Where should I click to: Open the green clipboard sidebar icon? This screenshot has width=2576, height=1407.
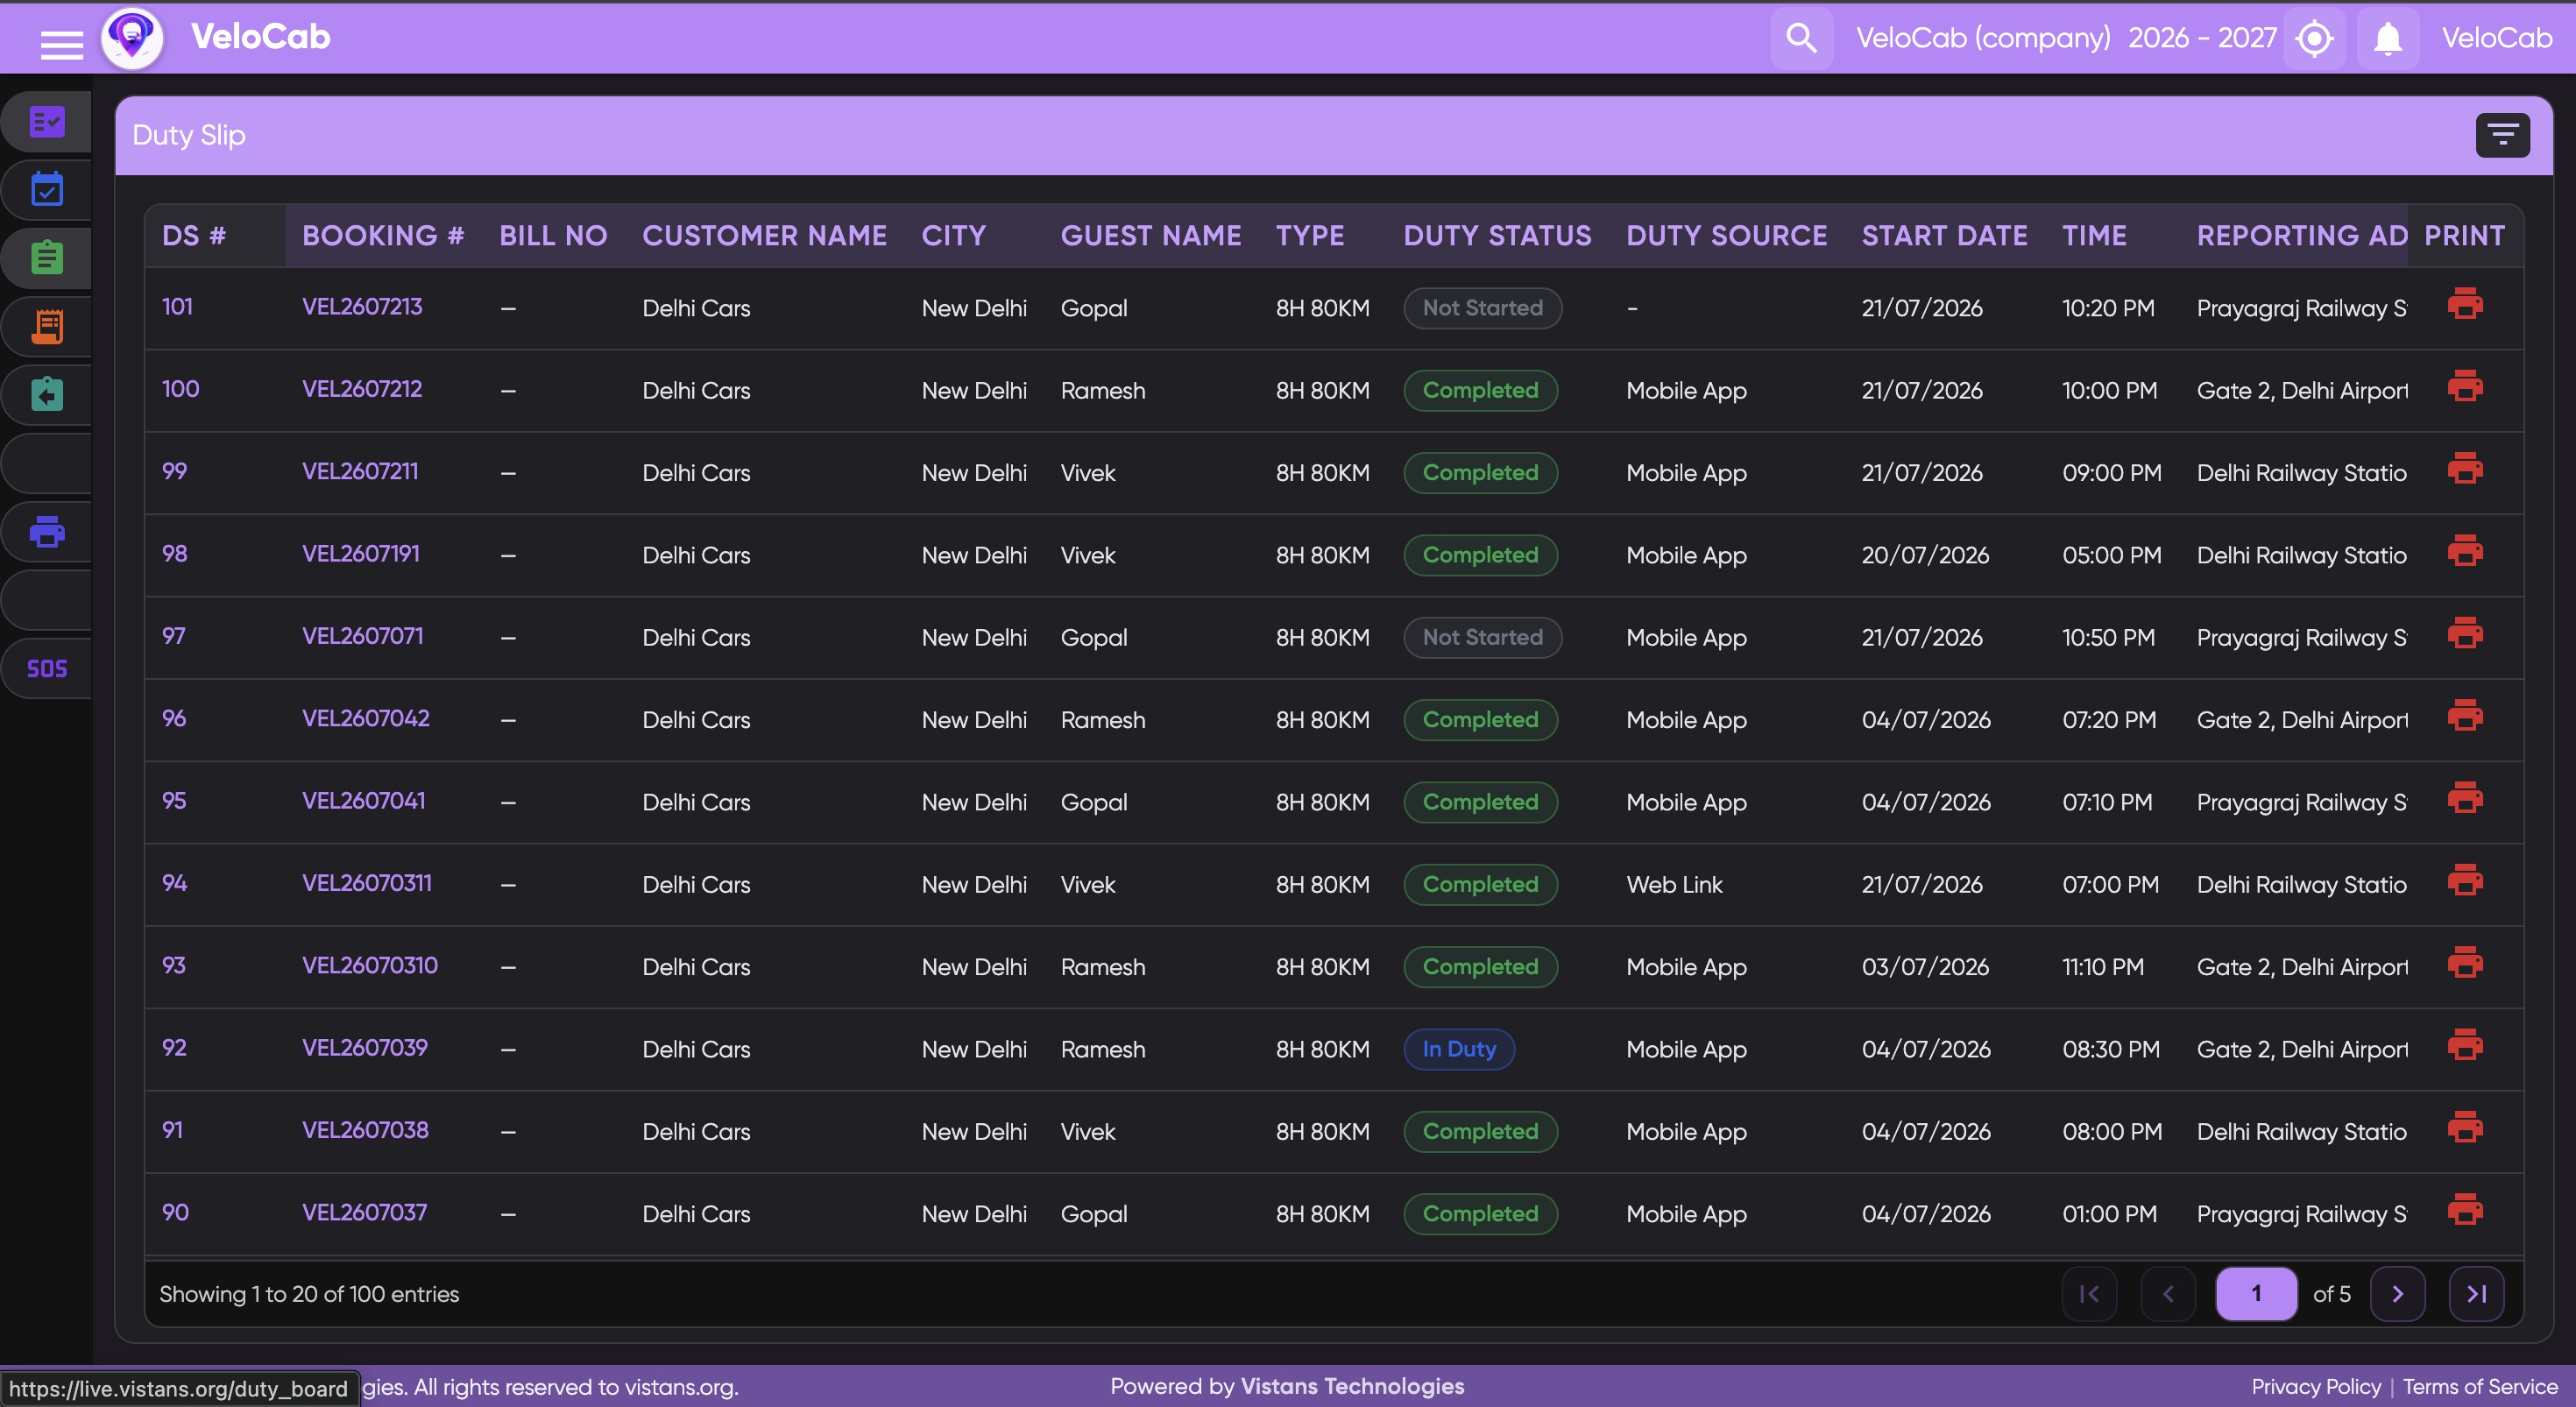point(47,257)
